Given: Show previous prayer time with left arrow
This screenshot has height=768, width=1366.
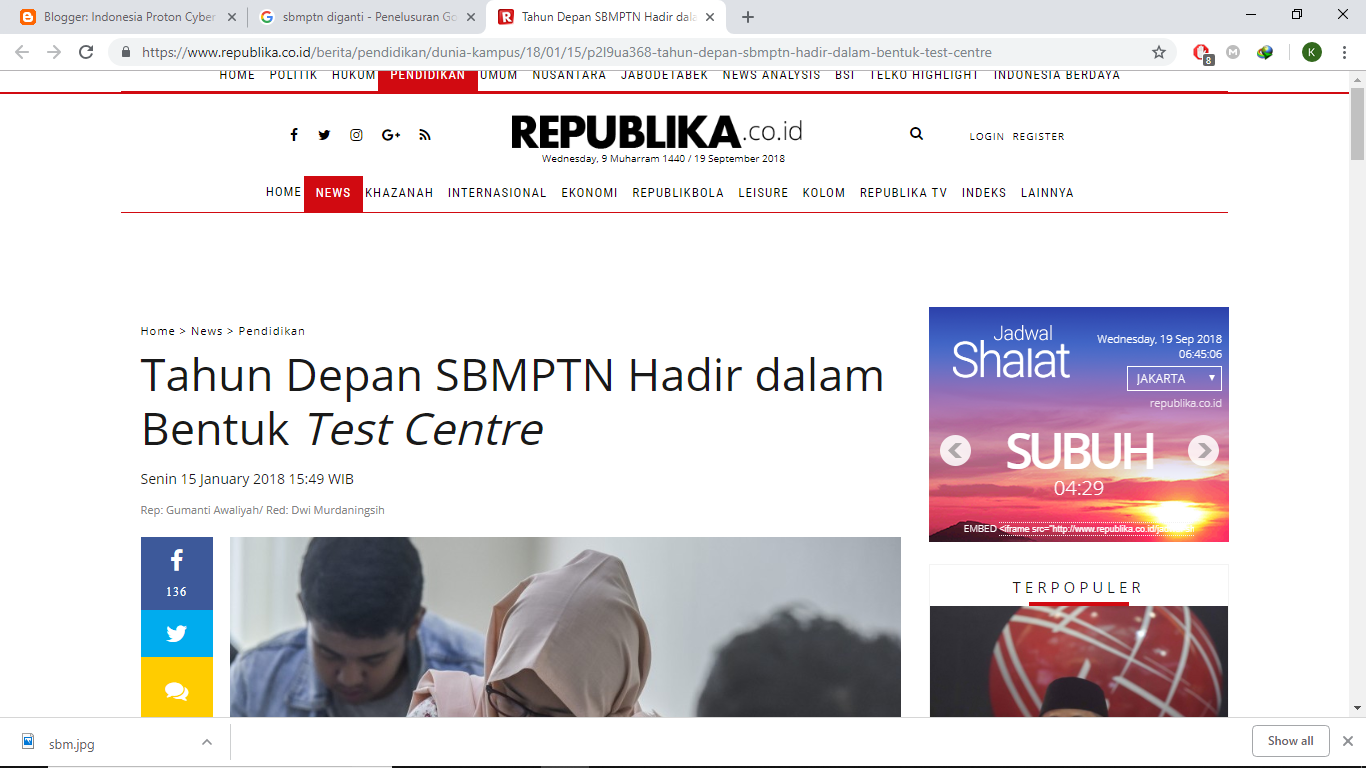Looking at the screenshot, I should pyautogui.click(x=955, y=451).
